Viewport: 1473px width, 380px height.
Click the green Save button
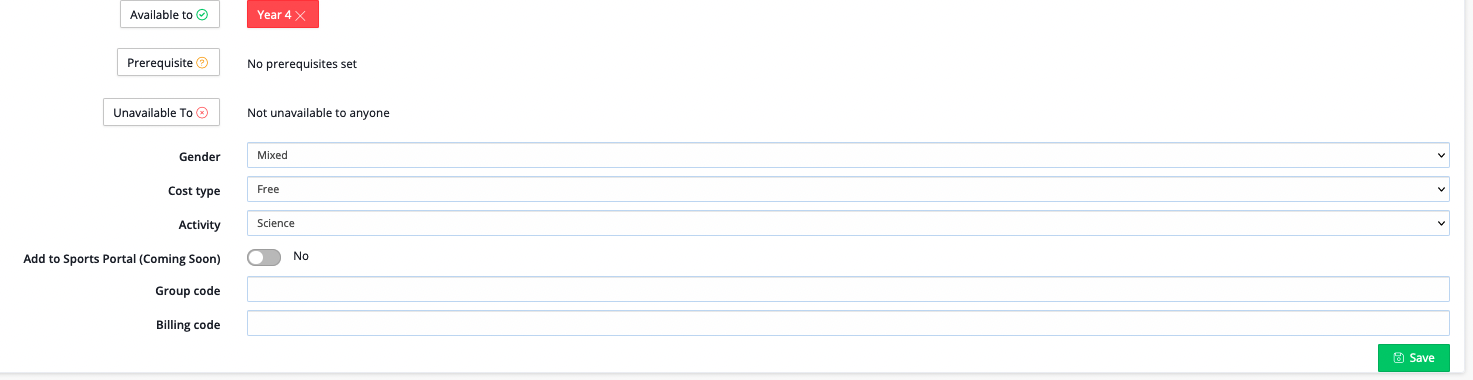click(1413, 358)
